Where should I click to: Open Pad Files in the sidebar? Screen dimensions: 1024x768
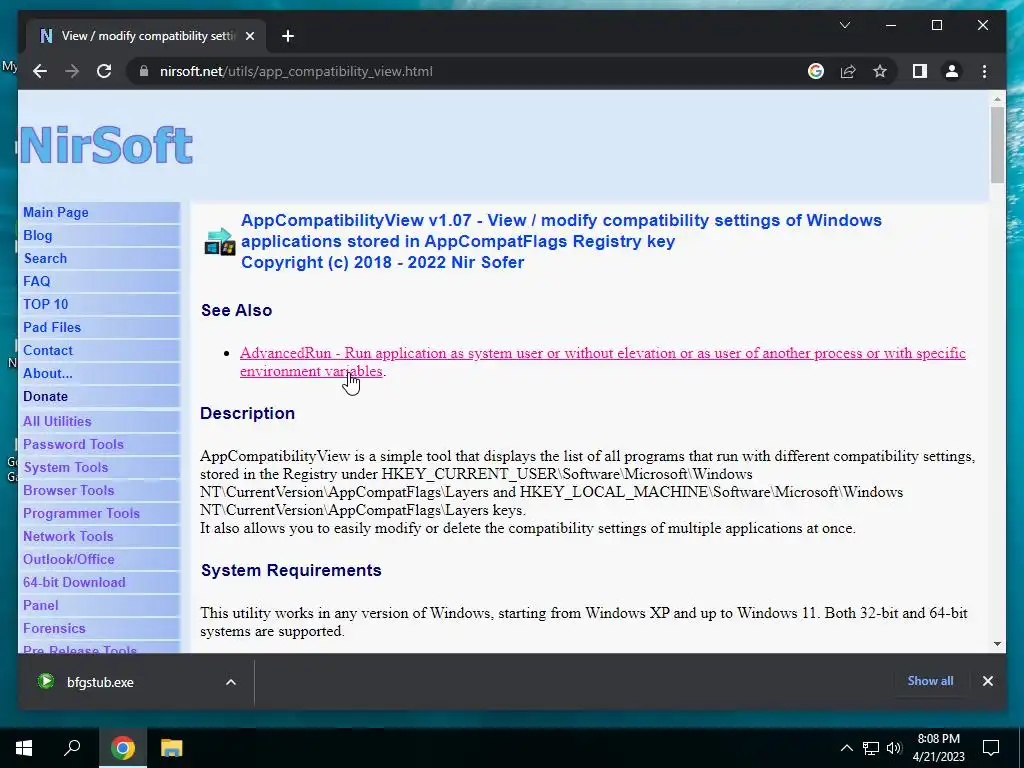(52, 327)
